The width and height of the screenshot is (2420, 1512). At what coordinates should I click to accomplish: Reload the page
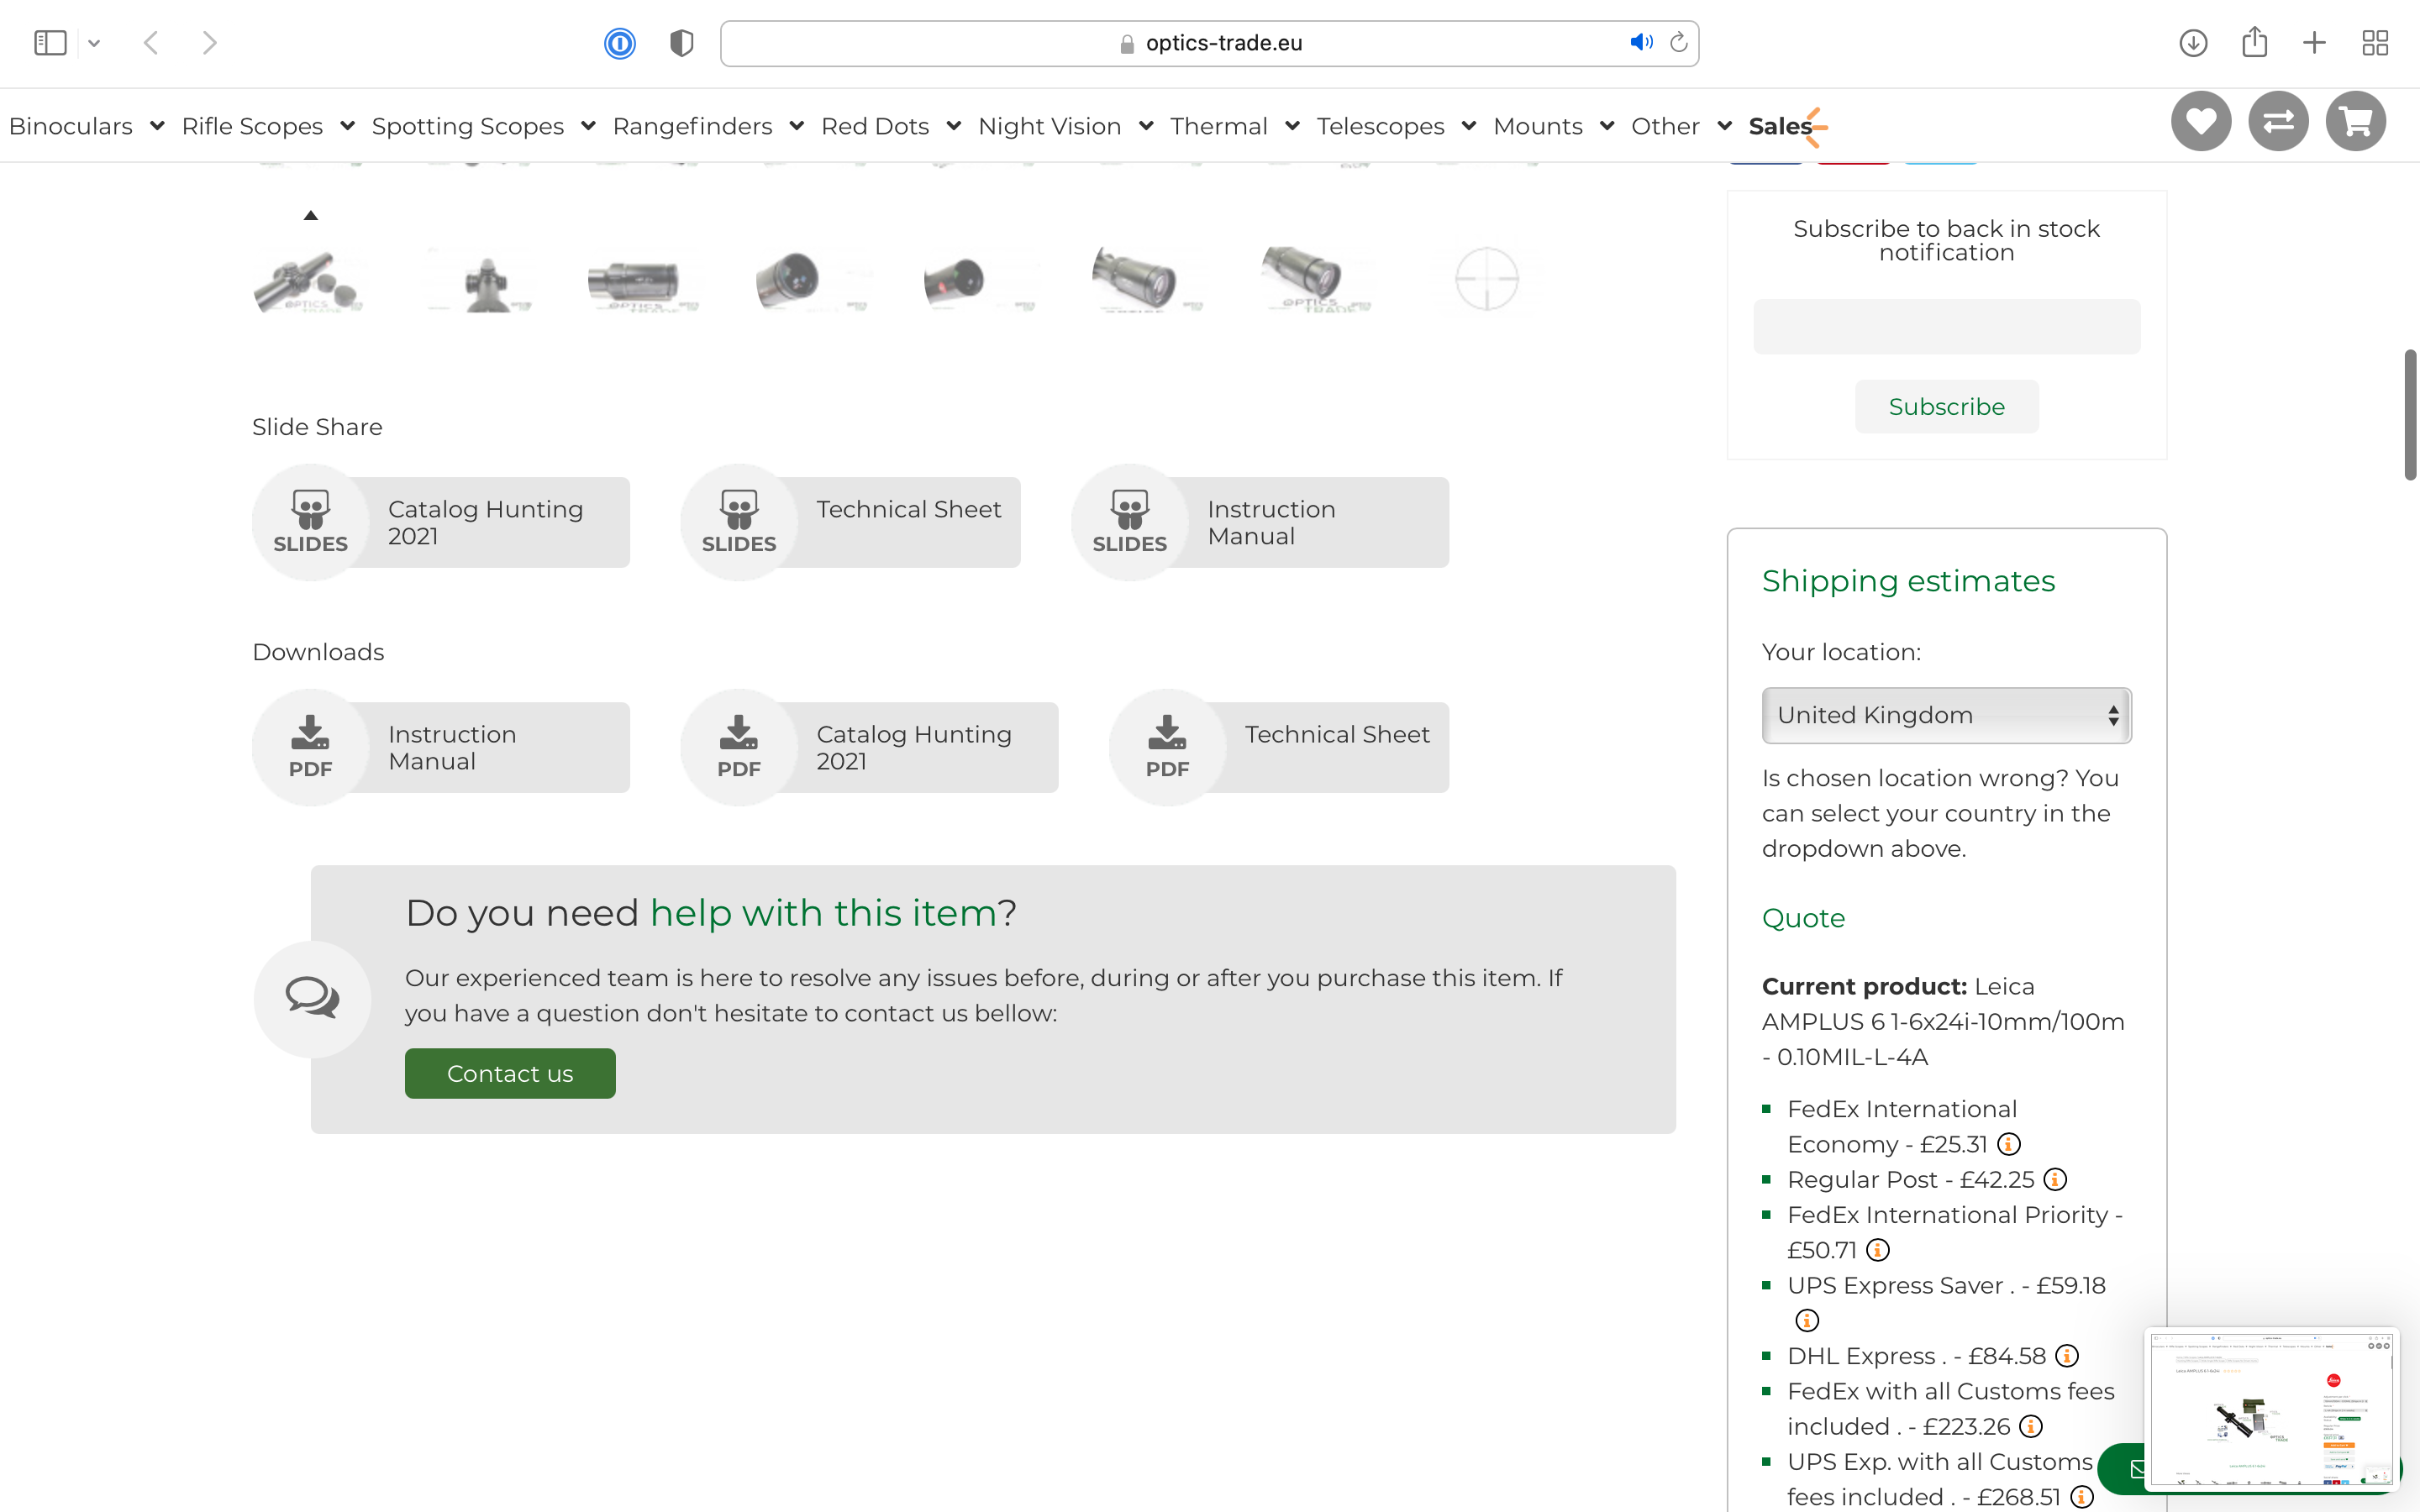[x=1679, y=42]
